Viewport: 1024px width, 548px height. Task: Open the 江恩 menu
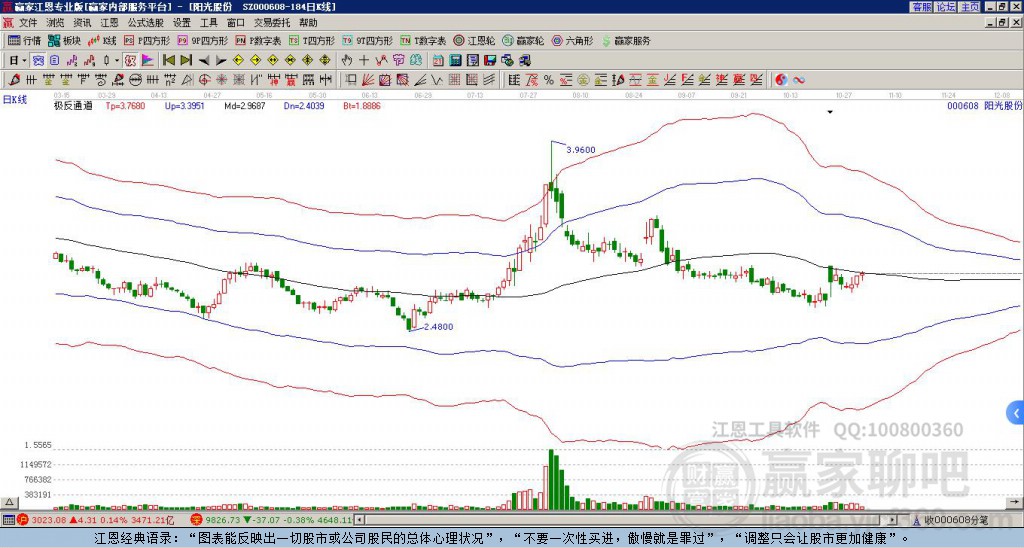[109, 23]
